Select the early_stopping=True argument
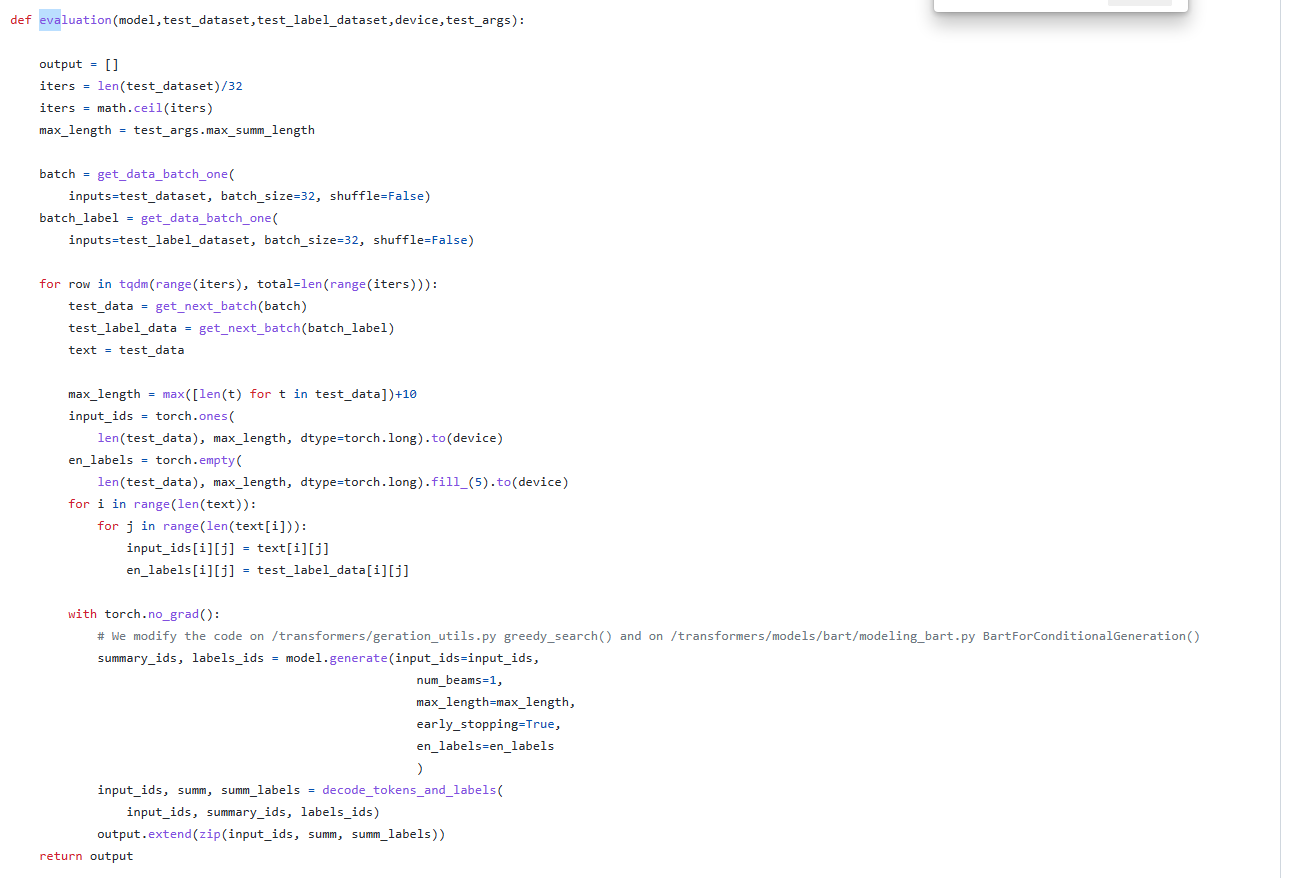The image size is (1290, 878). [487, 723]
